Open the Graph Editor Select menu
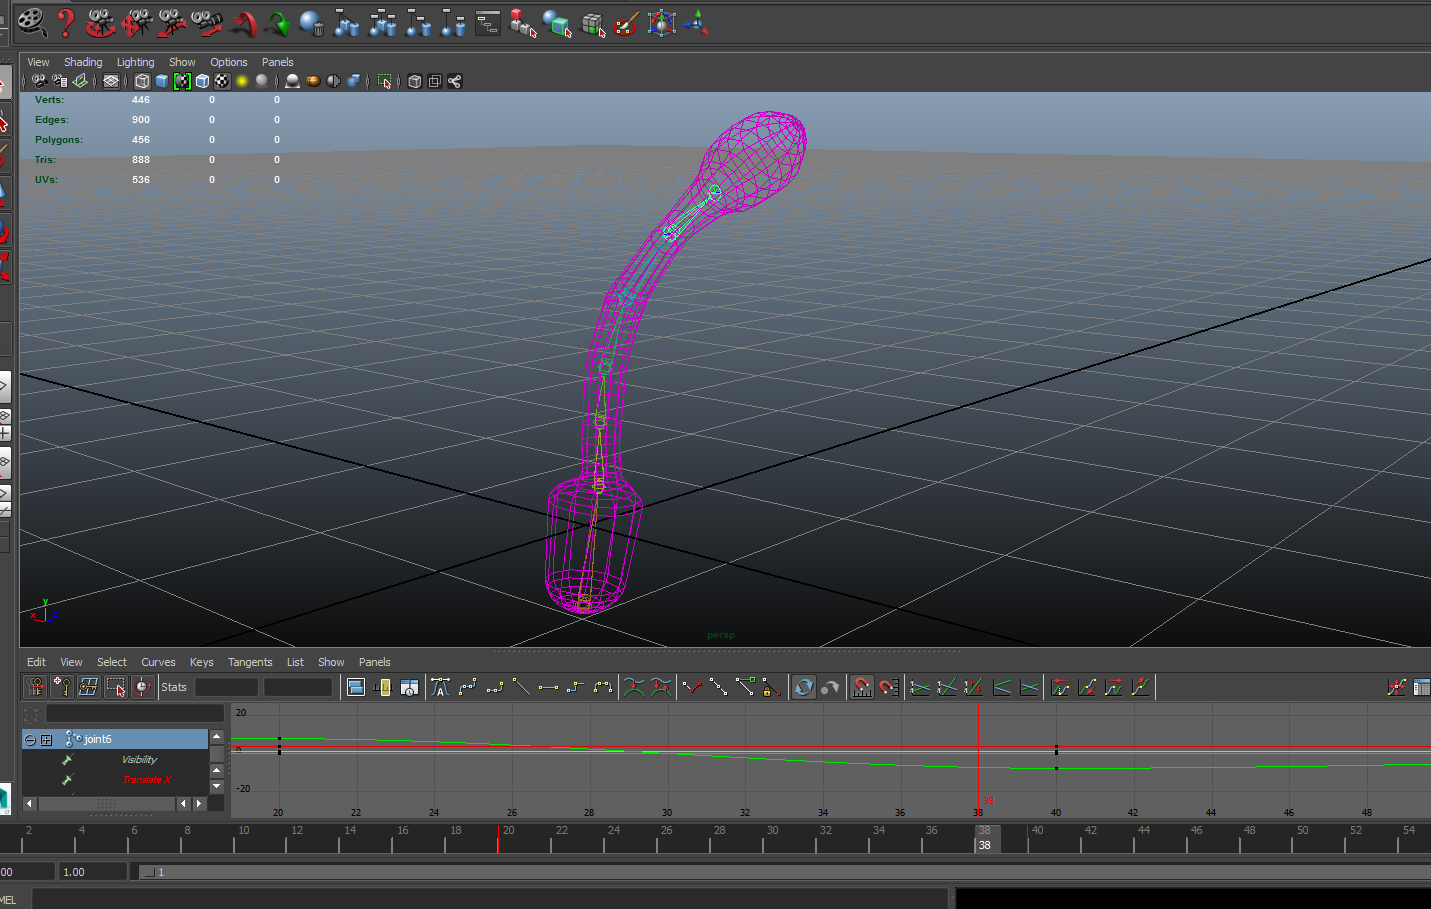The height and width of the screenshot is (909, 1431). (x=112, y=662)
